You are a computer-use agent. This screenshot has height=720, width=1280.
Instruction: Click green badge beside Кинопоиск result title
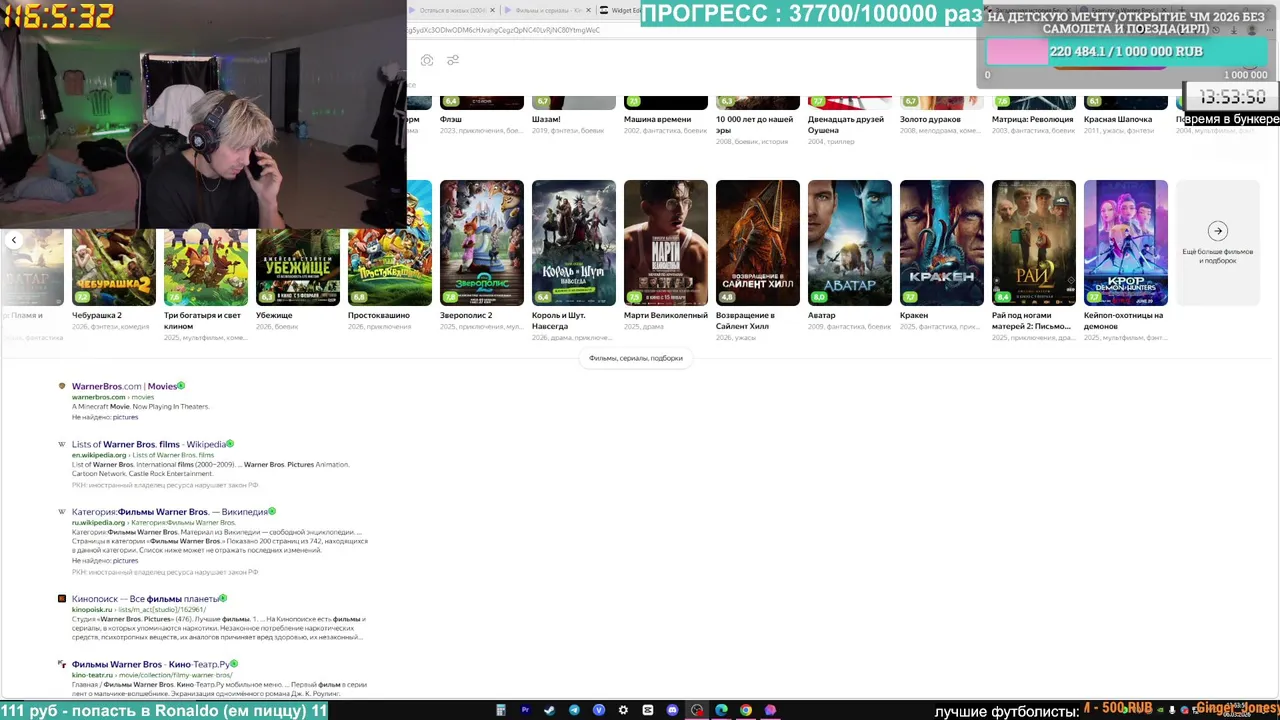[x=223, y=599]
